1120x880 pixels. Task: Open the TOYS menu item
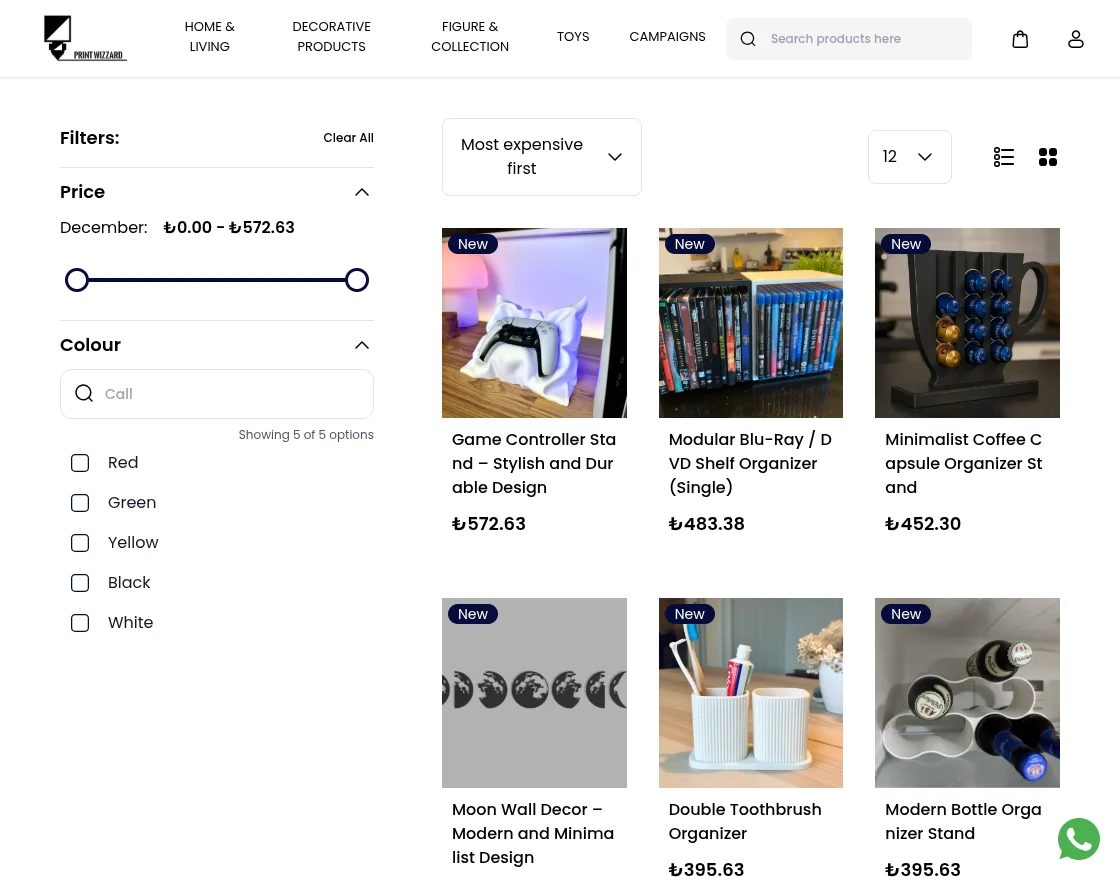coord(573,36)
